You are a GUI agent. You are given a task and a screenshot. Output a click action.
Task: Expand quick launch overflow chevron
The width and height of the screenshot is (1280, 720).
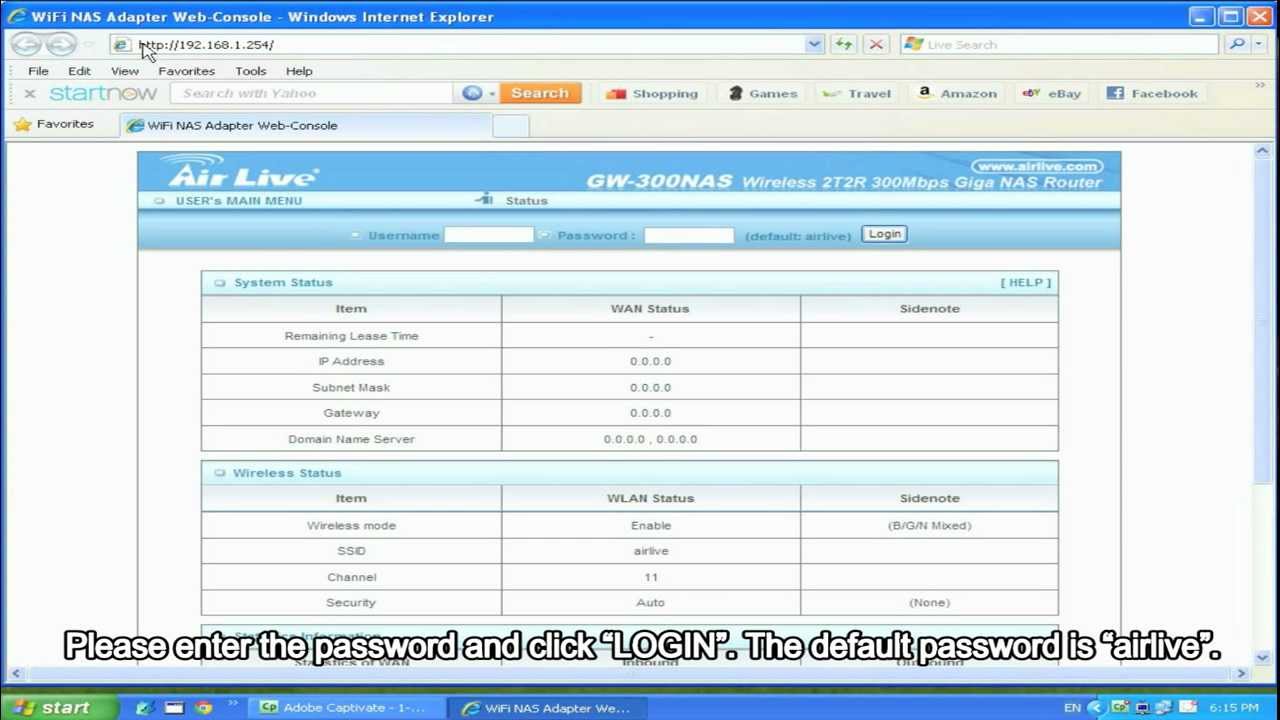point(232,704)
